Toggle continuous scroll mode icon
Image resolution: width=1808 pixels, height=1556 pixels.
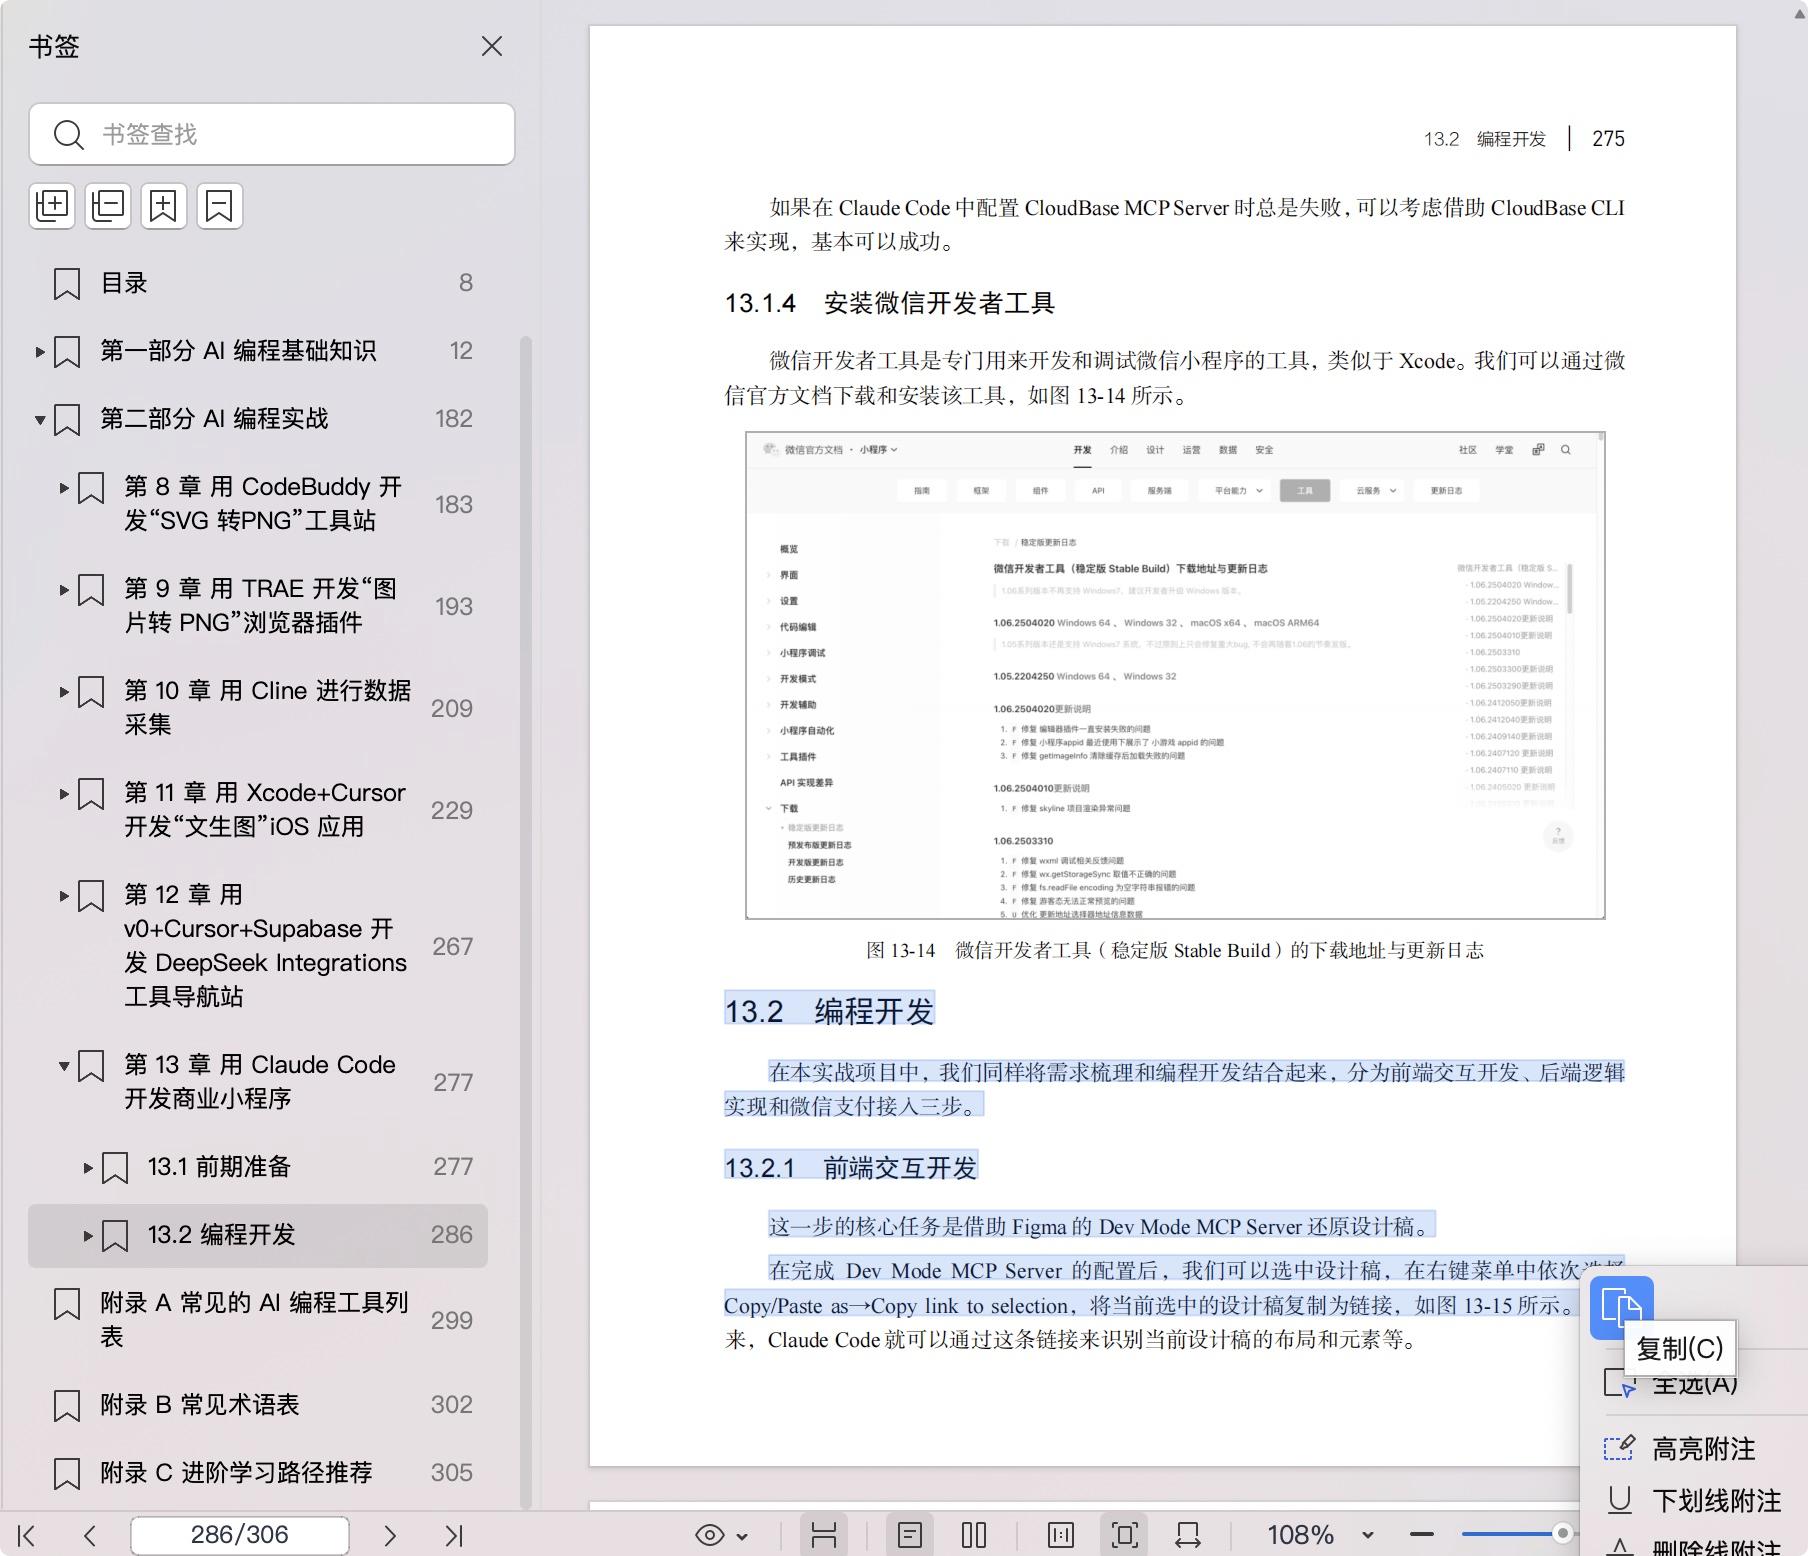click(824, 1535)
